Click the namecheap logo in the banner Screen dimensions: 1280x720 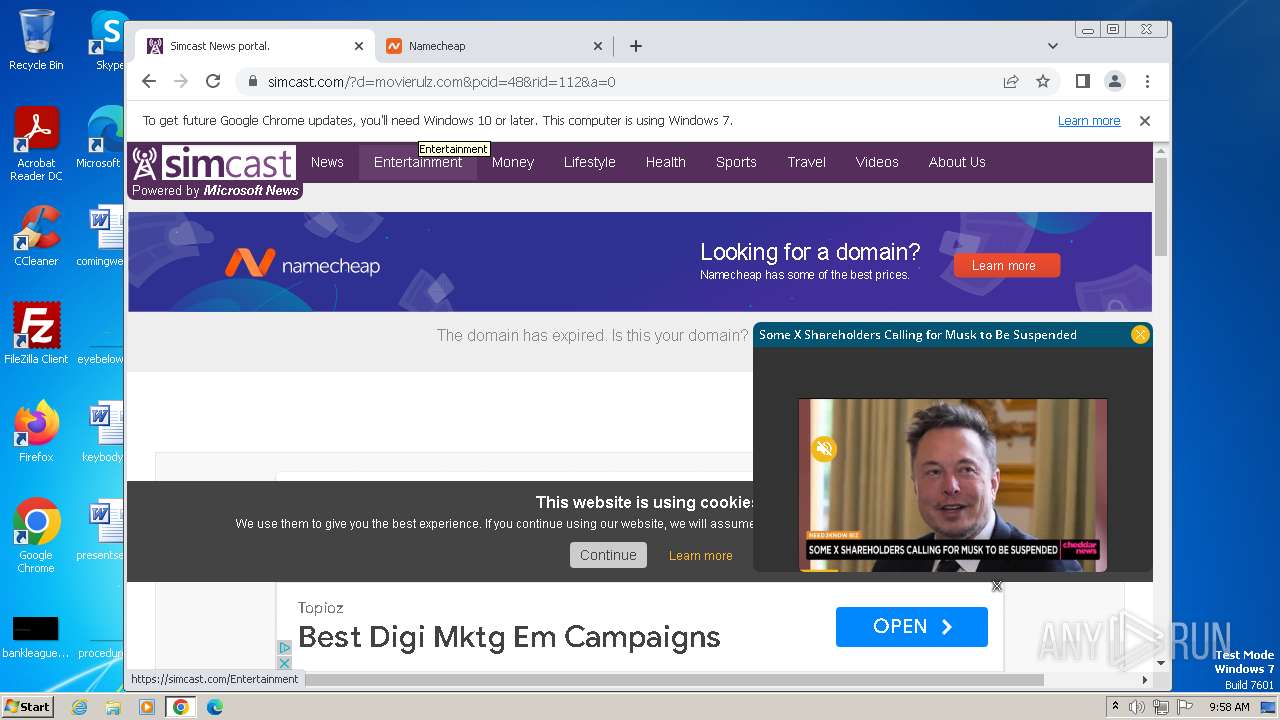coord(302,264)
